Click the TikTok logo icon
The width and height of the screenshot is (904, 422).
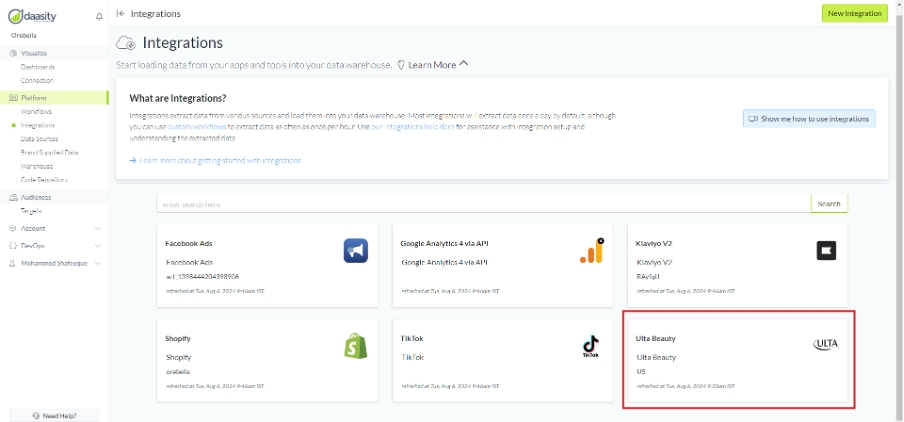point(590,347)
